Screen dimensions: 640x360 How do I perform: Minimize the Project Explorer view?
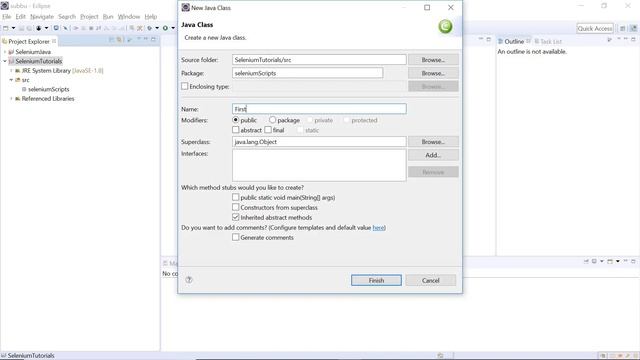146,39
